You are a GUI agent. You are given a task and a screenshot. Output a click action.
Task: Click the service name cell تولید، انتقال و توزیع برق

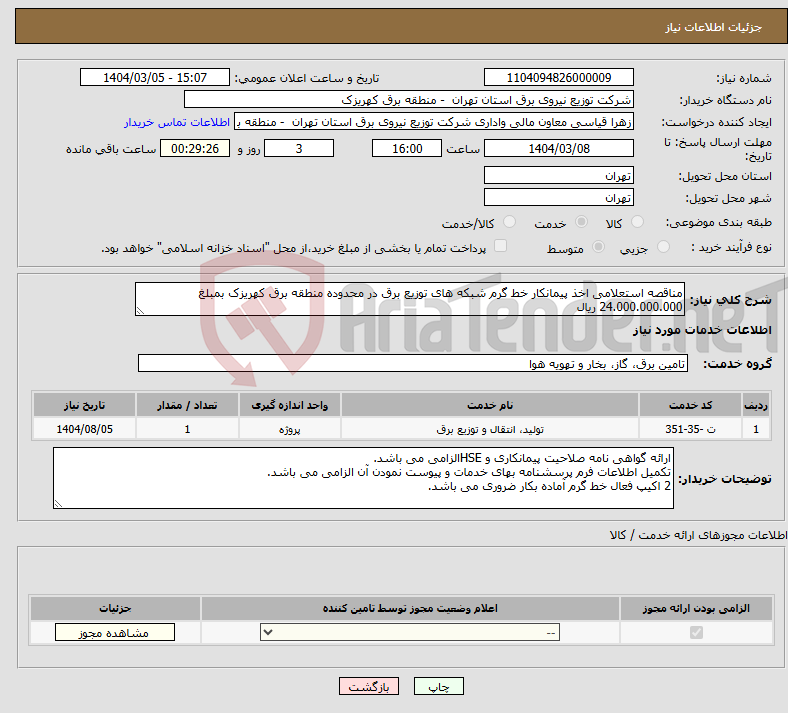tap(490, 429)
